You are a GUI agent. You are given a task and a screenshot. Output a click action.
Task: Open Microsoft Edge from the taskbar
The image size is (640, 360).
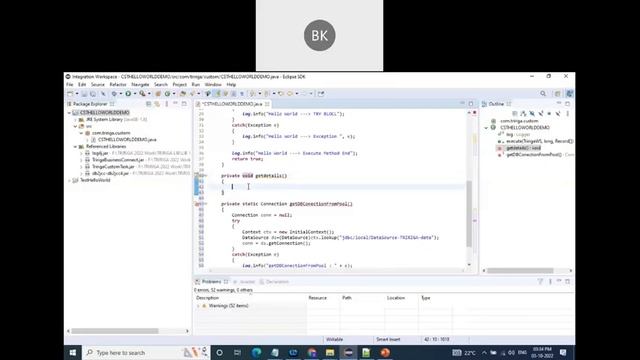pos(256,353)
